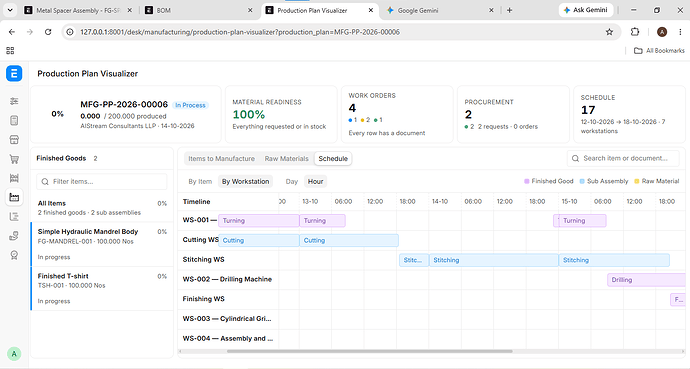The image size is (690, 369).
Task: Bookmark this page with the star icon
Action: click(x=609, y=32)
